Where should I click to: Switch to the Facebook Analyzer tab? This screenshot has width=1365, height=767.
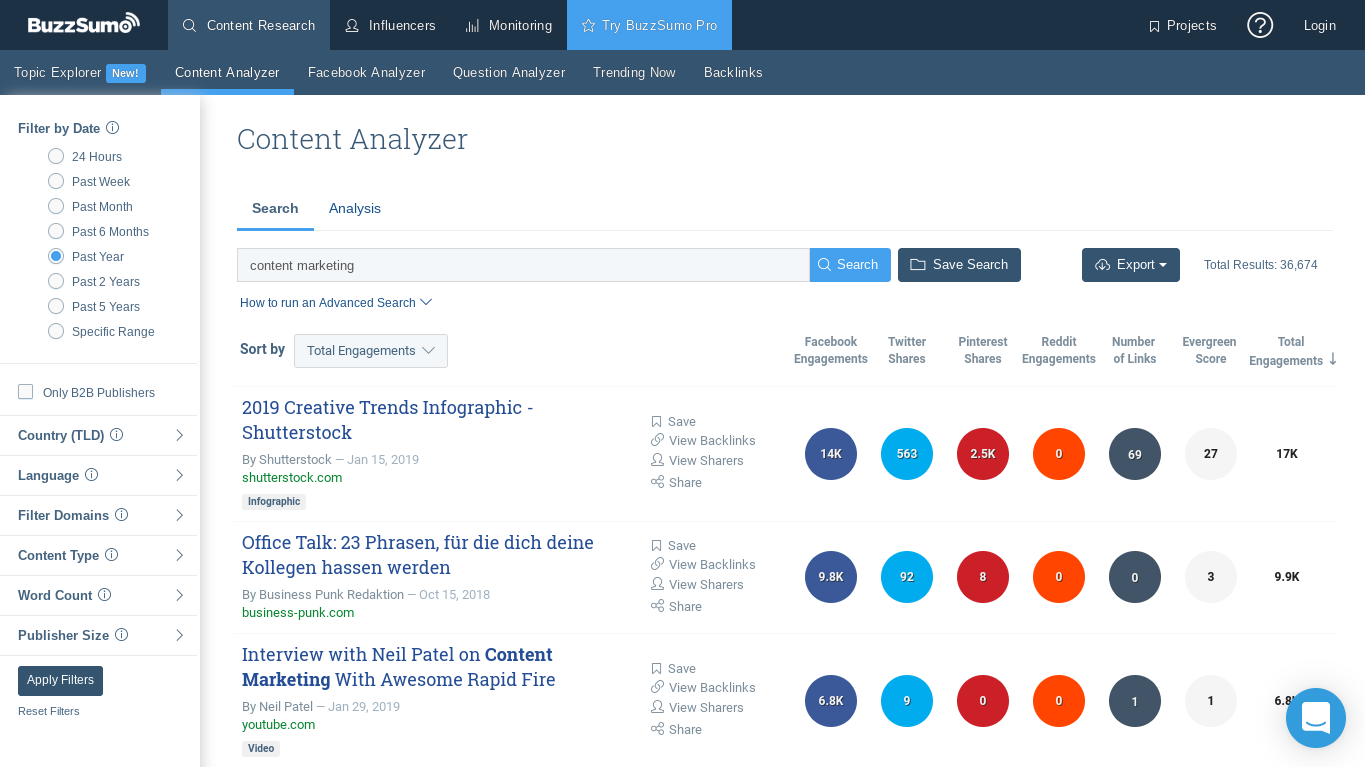pos(367,73)
